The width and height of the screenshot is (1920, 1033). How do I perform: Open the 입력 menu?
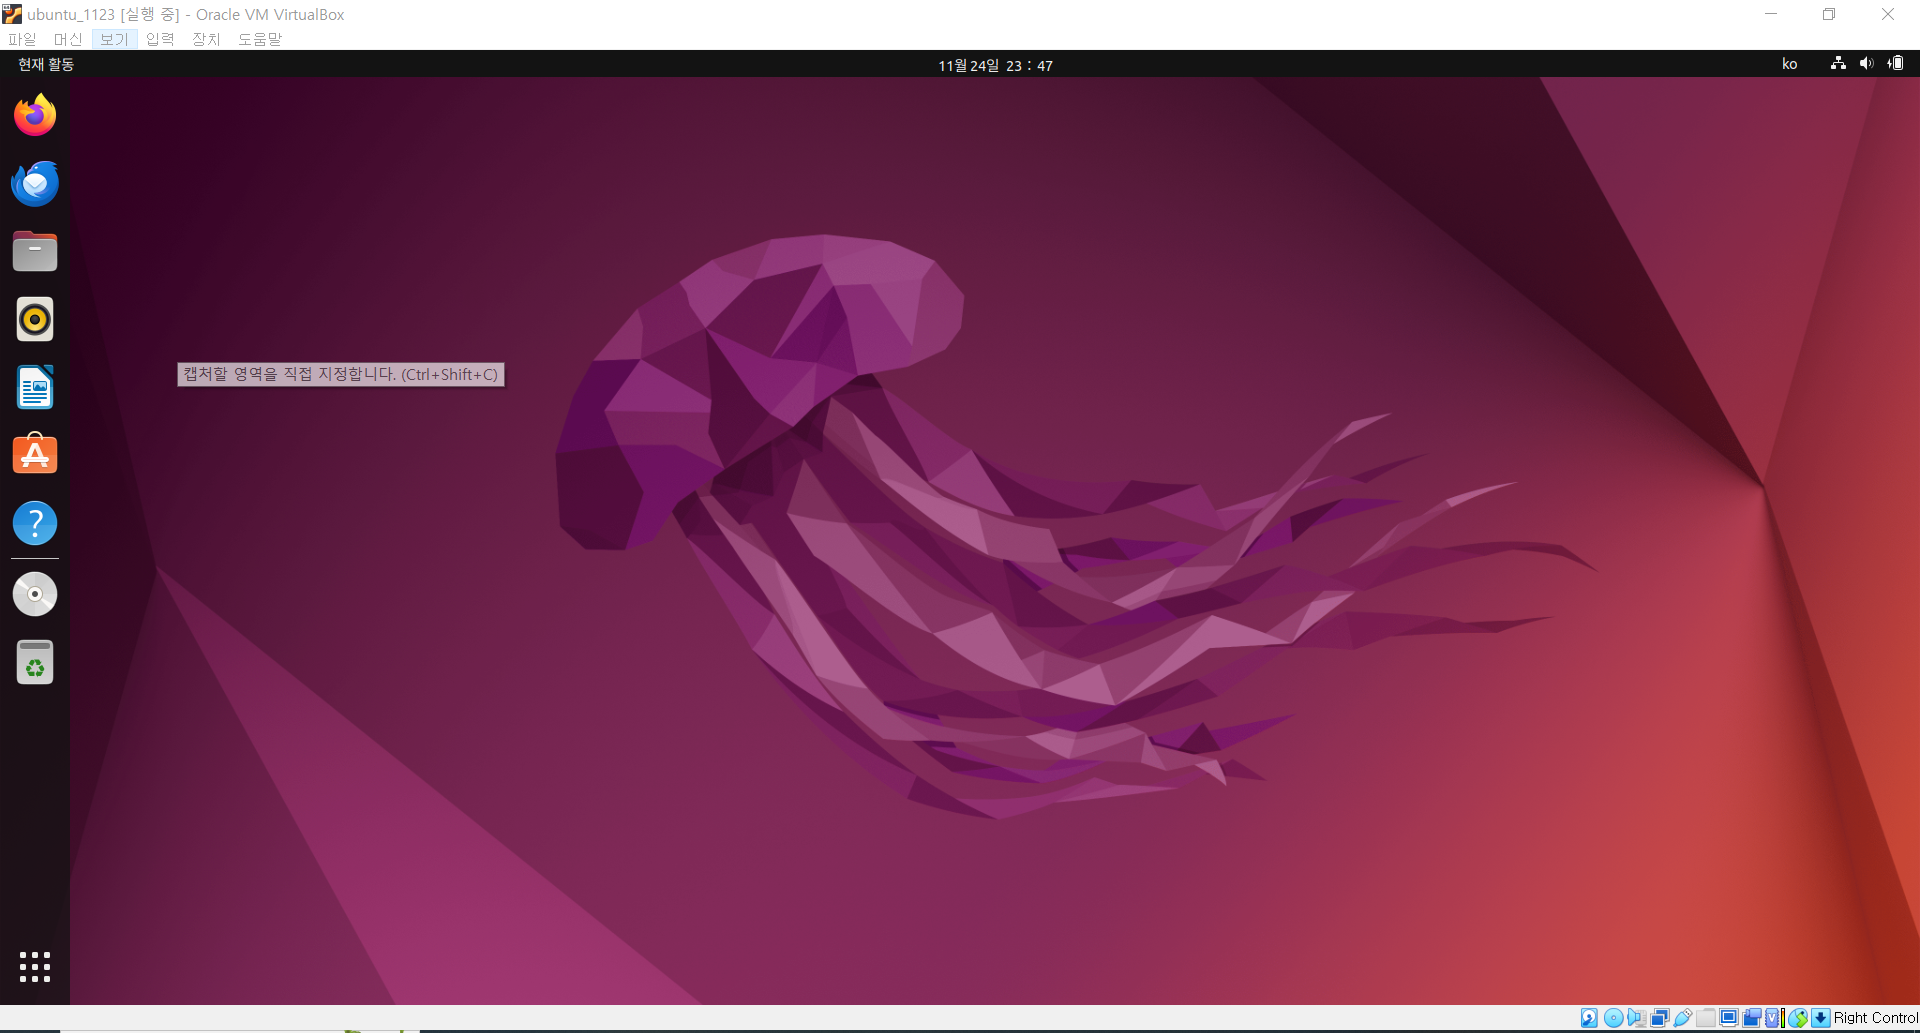tap(160, 39)
